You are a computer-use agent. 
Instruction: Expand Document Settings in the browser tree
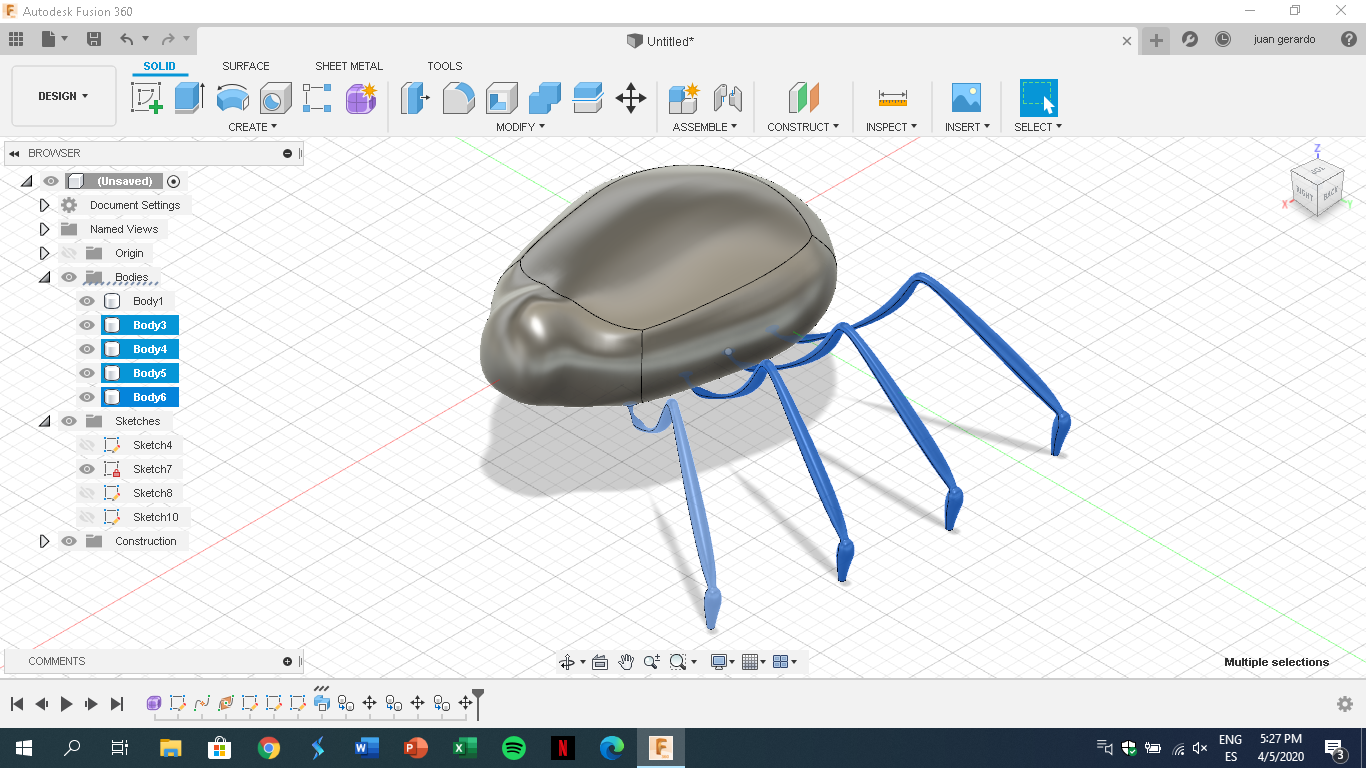pyautogui.click(x=44, y=204)
